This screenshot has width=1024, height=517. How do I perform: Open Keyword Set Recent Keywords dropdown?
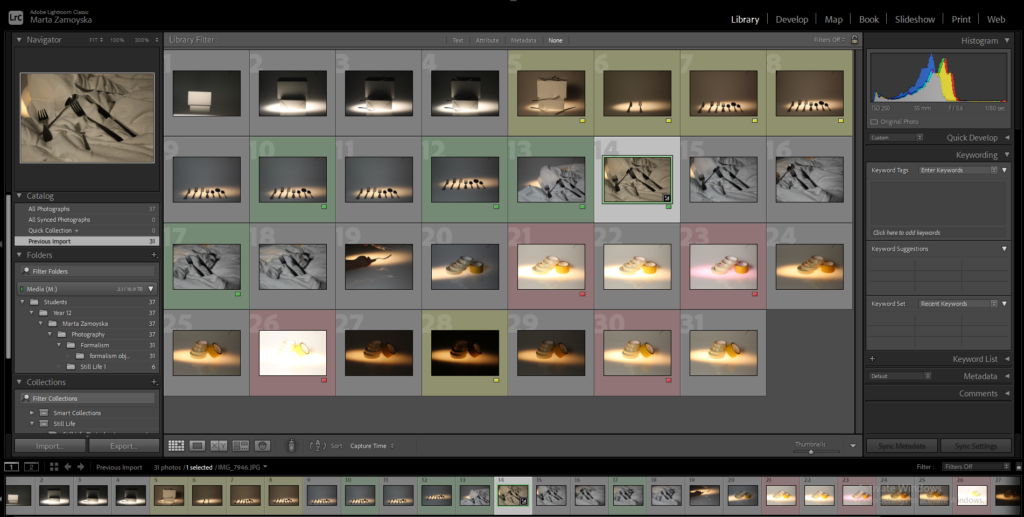pyautogui.click(x=959, y=304)
